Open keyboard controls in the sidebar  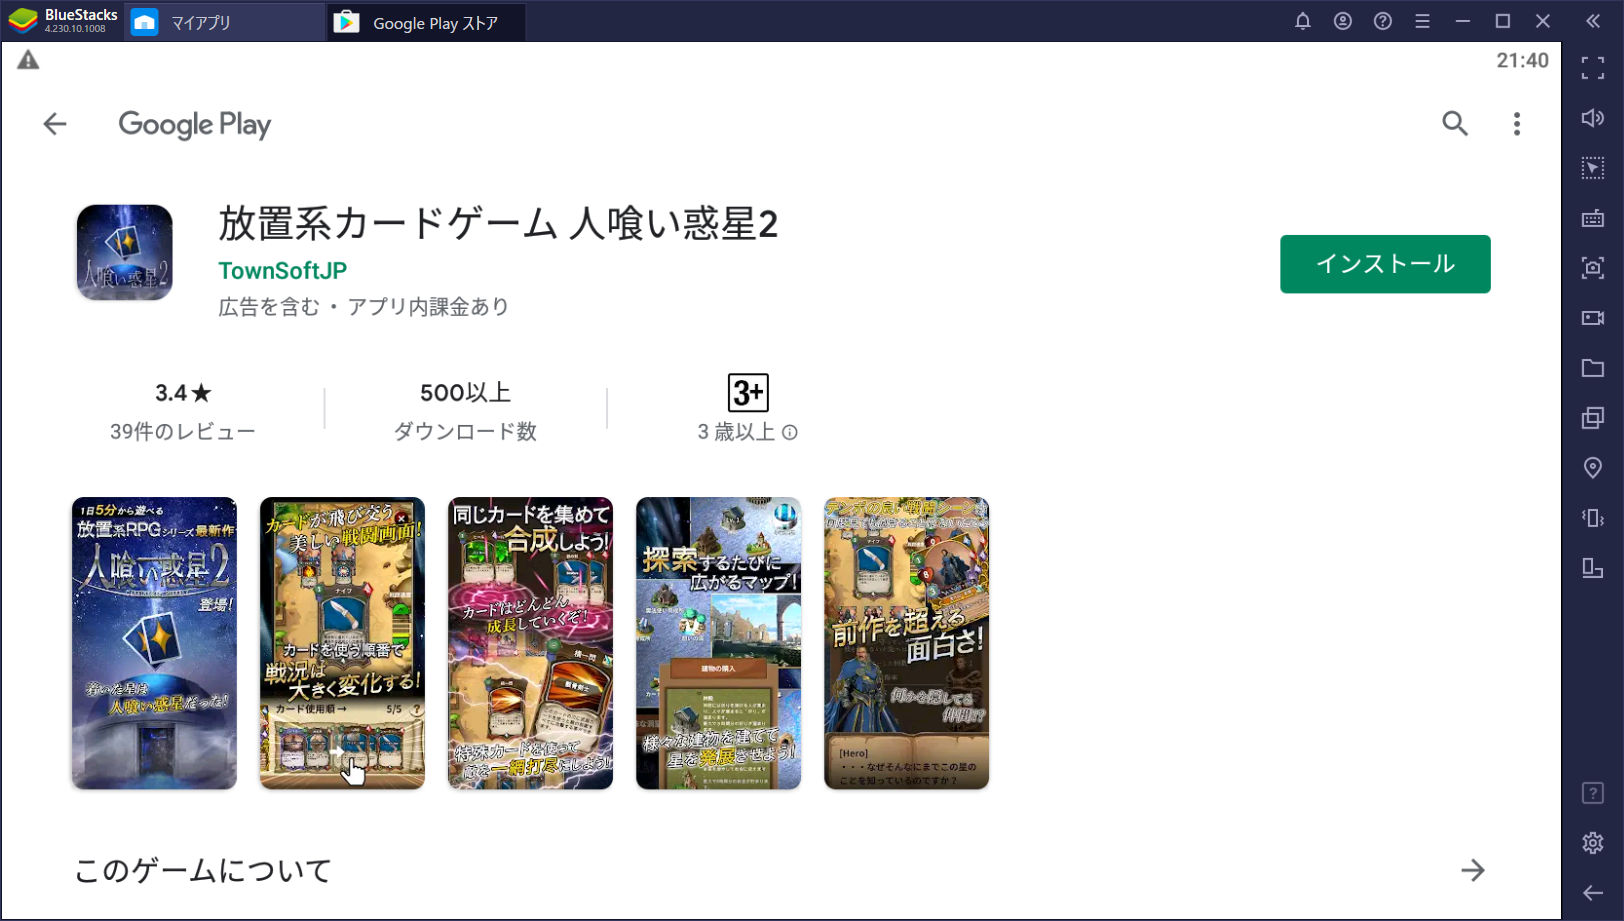pos(1593,218)
